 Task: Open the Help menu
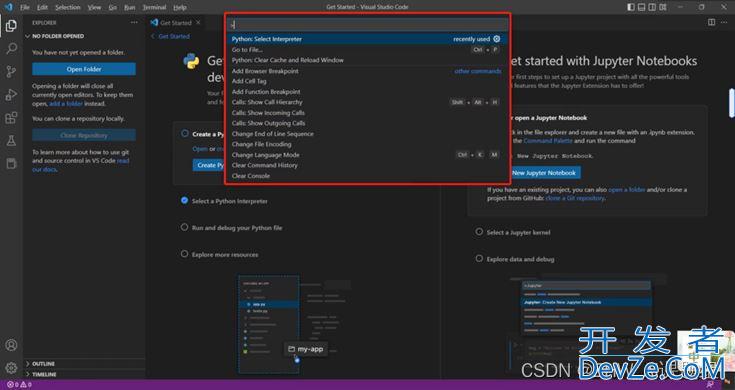pyautogui.click(x=180, y=8)
